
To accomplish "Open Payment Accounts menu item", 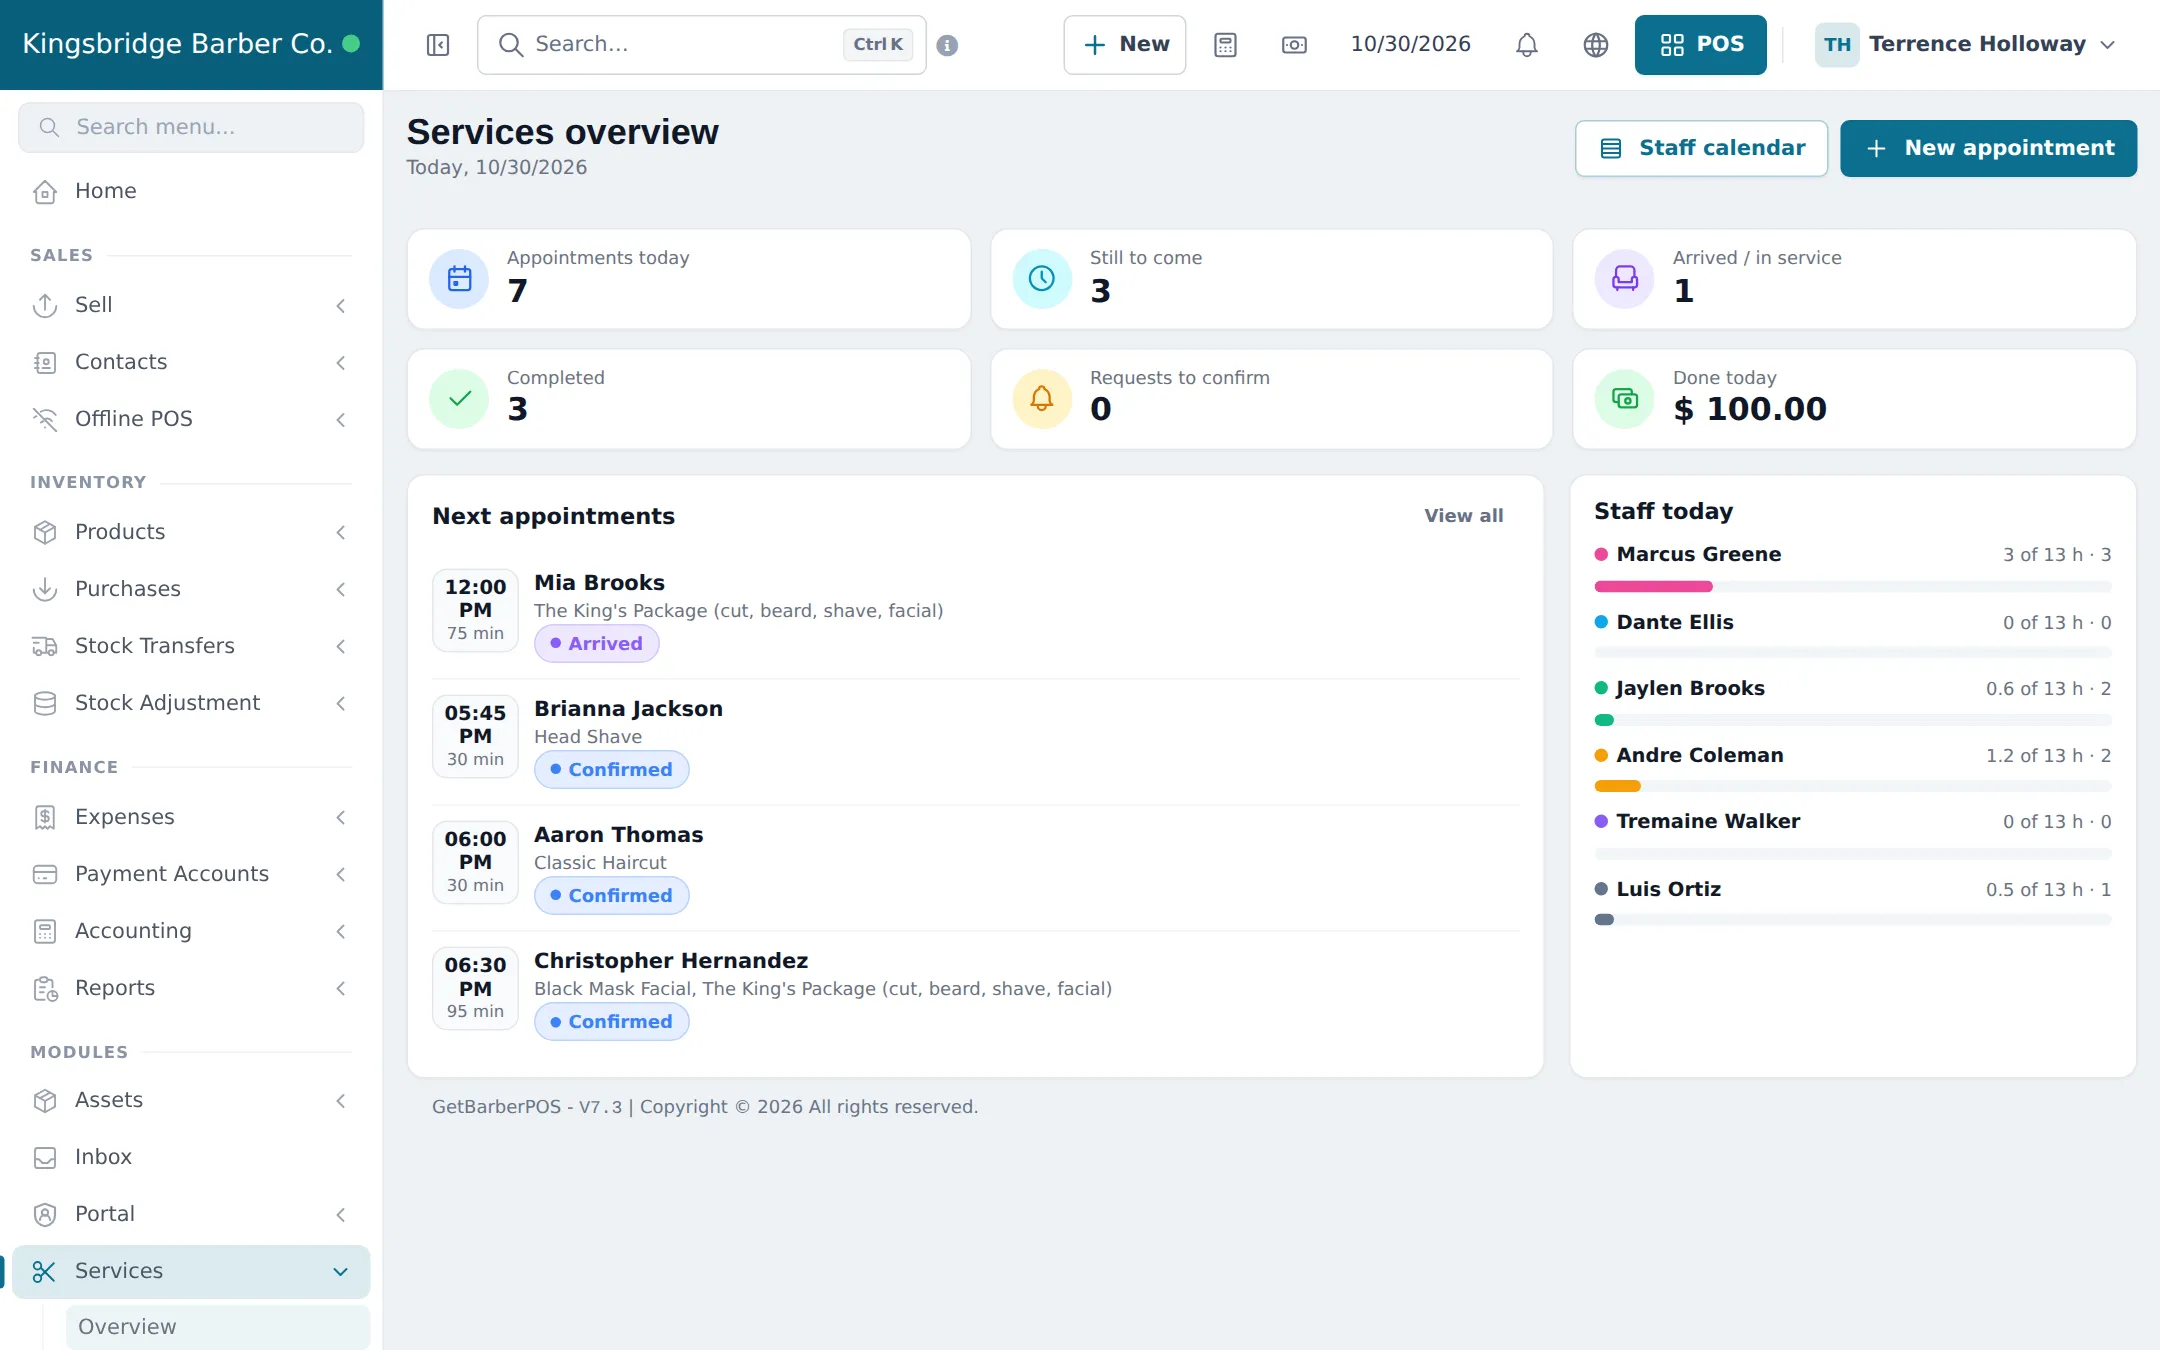I will pyautogui.click(x=191, y=874).
